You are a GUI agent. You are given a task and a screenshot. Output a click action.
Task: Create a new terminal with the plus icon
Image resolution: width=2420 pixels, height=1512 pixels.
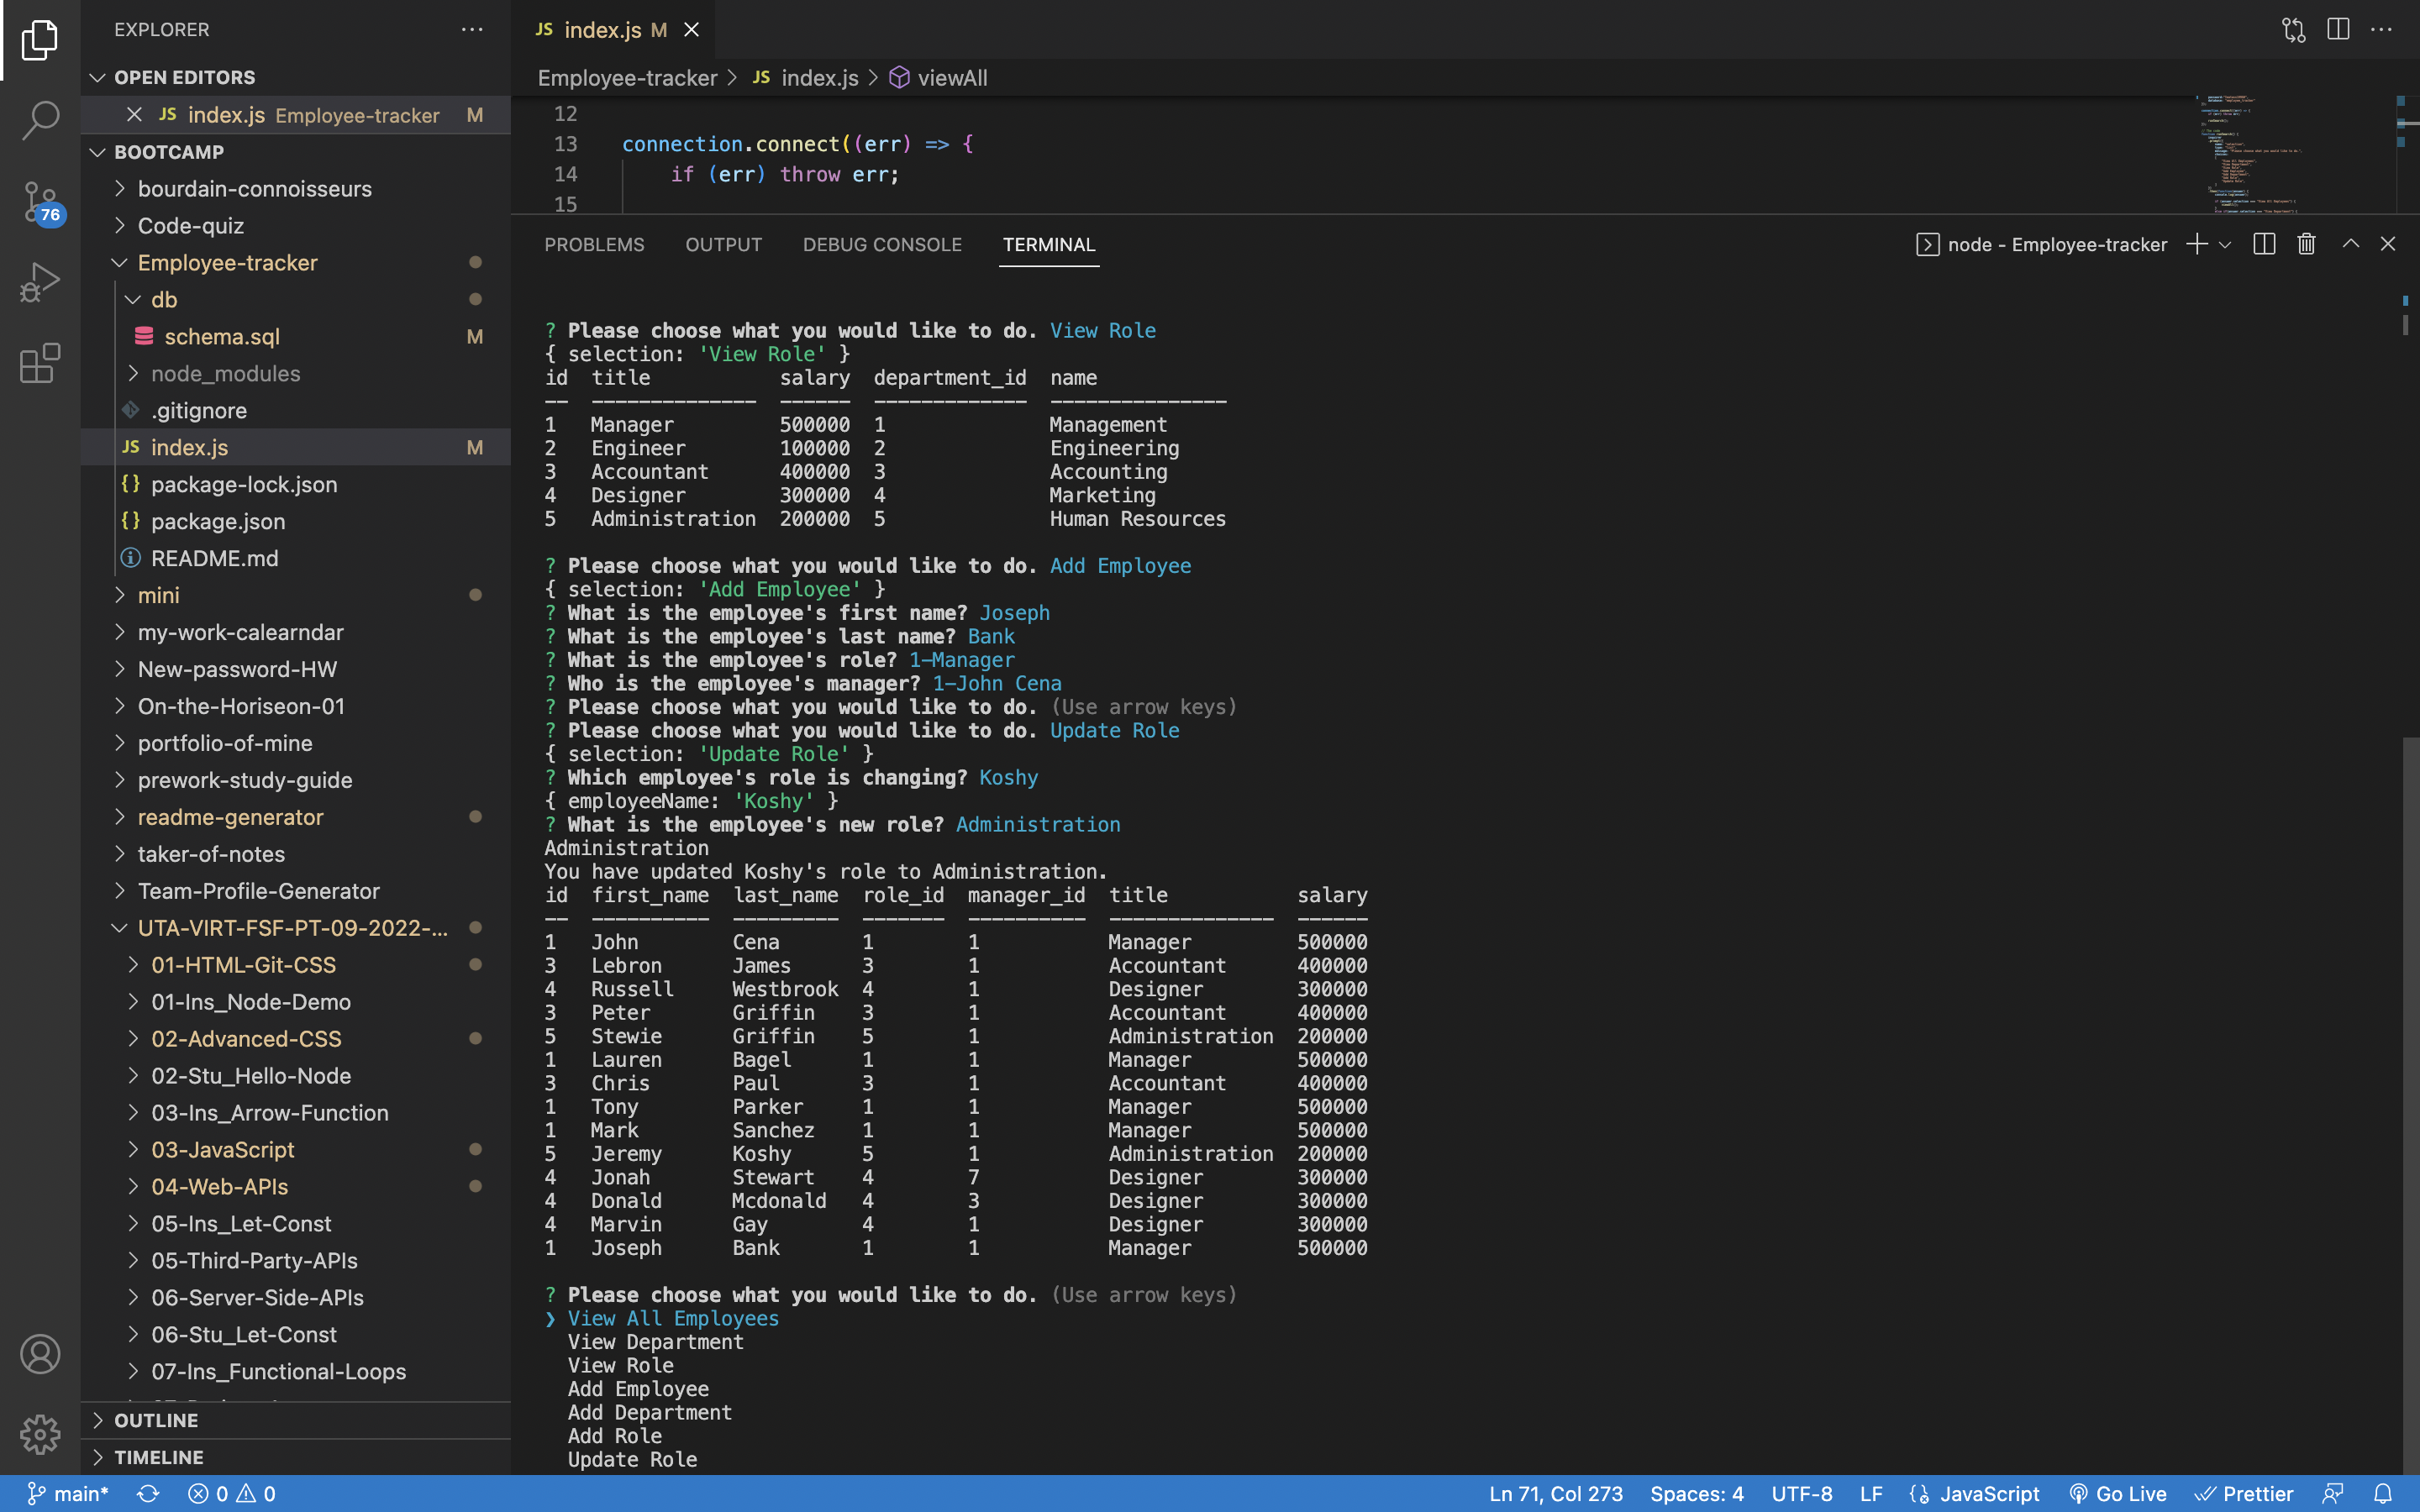click(x=2196, y=243)
